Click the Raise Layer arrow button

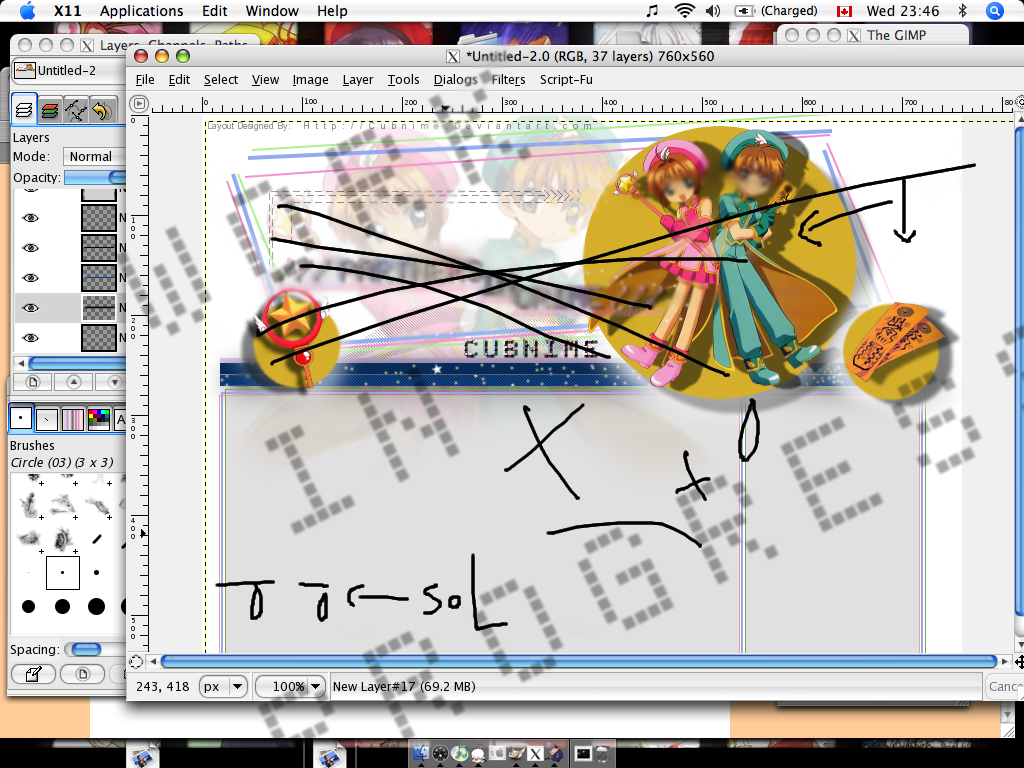coord(74,382)
